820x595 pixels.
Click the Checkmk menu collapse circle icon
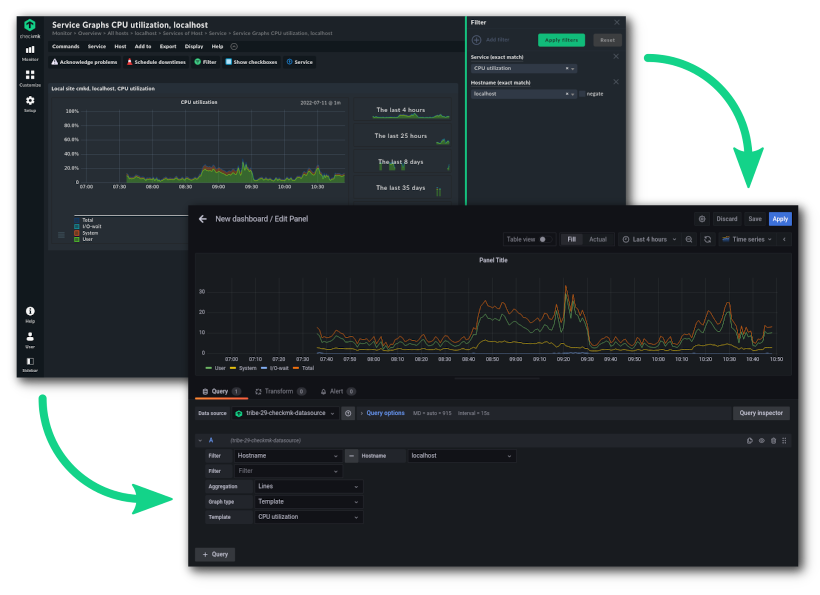tap(234, 46)
